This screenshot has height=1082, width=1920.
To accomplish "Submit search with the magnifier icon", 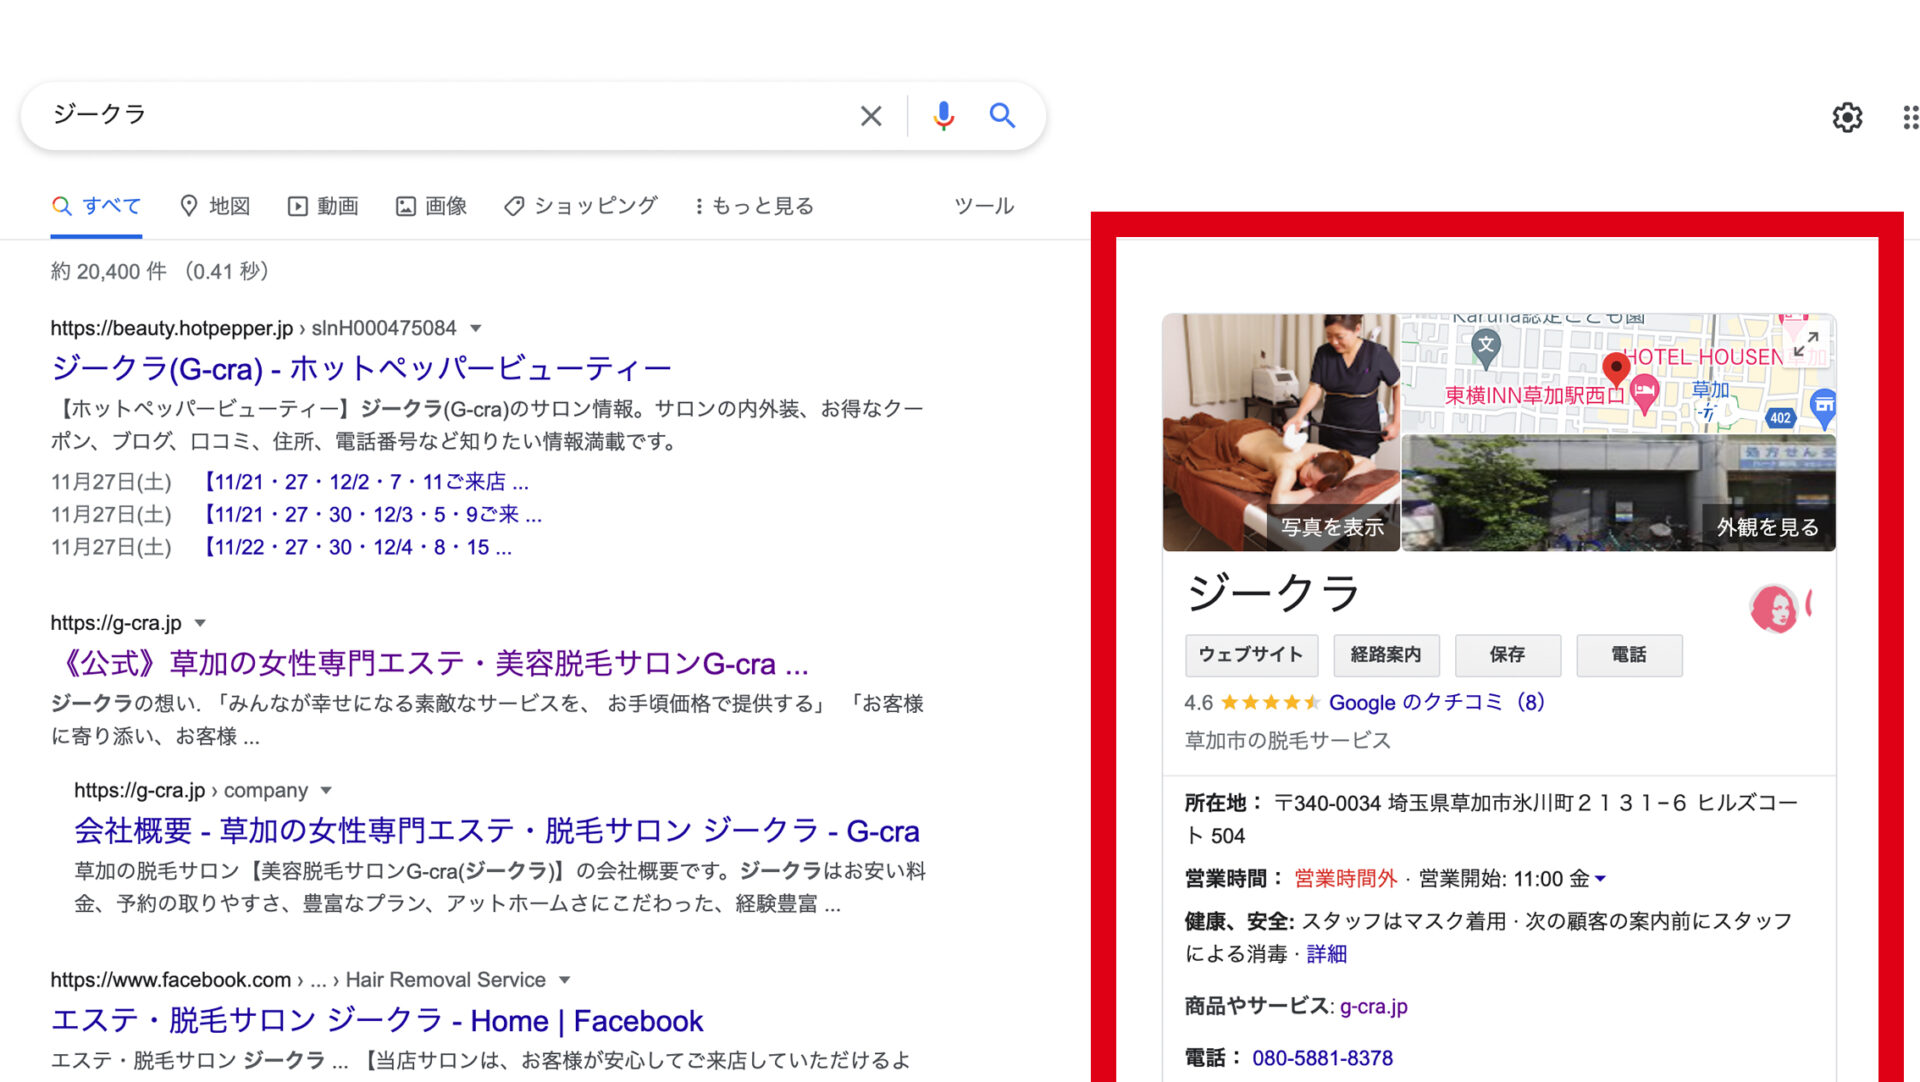I will pos(1002,116).
